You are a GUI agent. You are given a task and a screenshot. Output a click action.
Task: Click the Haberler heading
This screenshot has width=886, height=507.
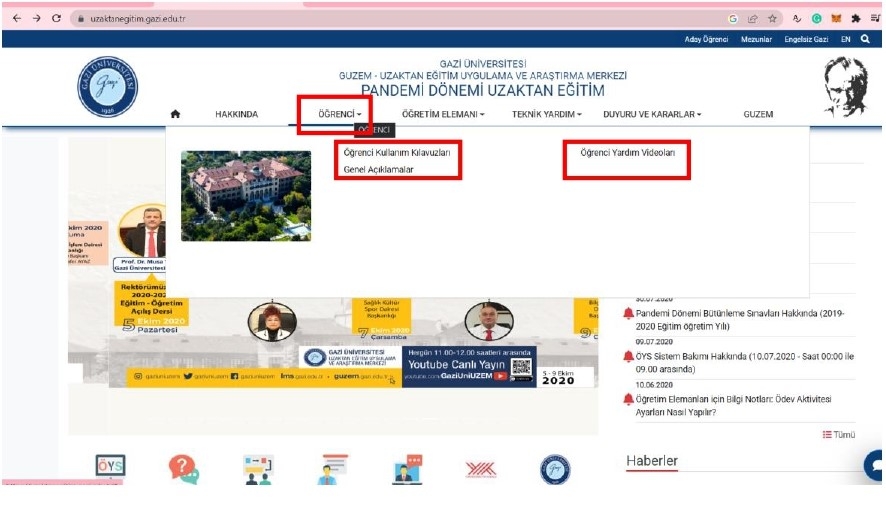coord(652,461)
